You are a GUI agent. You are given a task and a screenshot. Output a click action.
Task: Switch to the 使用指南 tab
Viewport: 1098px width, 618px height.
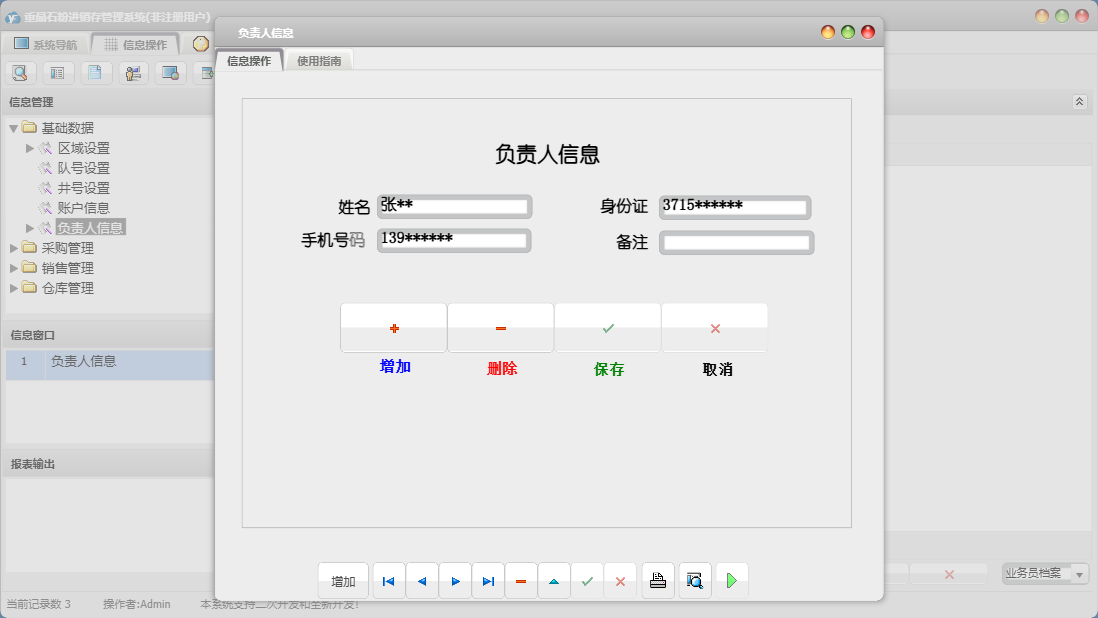318,59
